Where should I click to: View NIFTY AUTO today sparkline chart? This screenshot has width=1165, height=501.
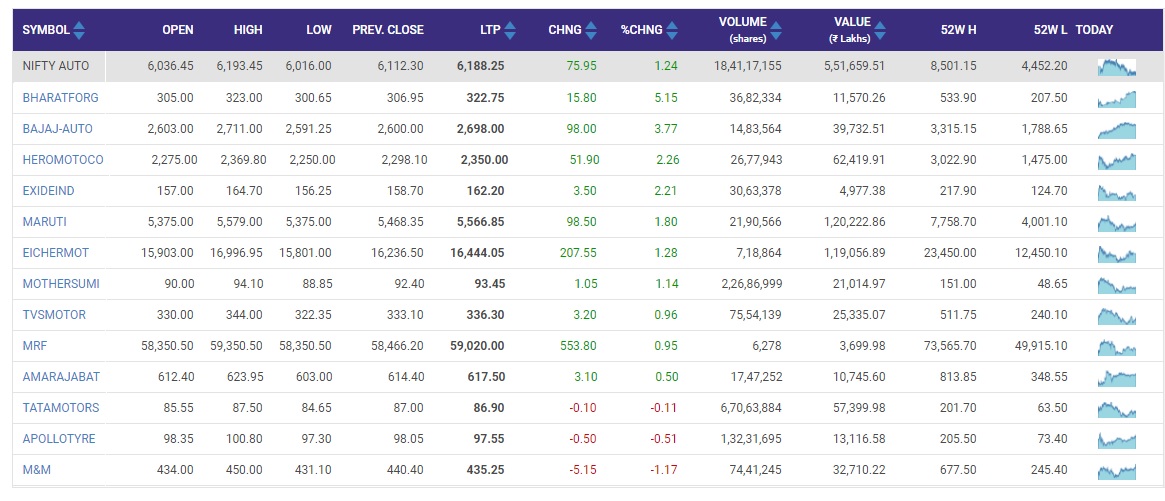click(x=1116, y=67)
